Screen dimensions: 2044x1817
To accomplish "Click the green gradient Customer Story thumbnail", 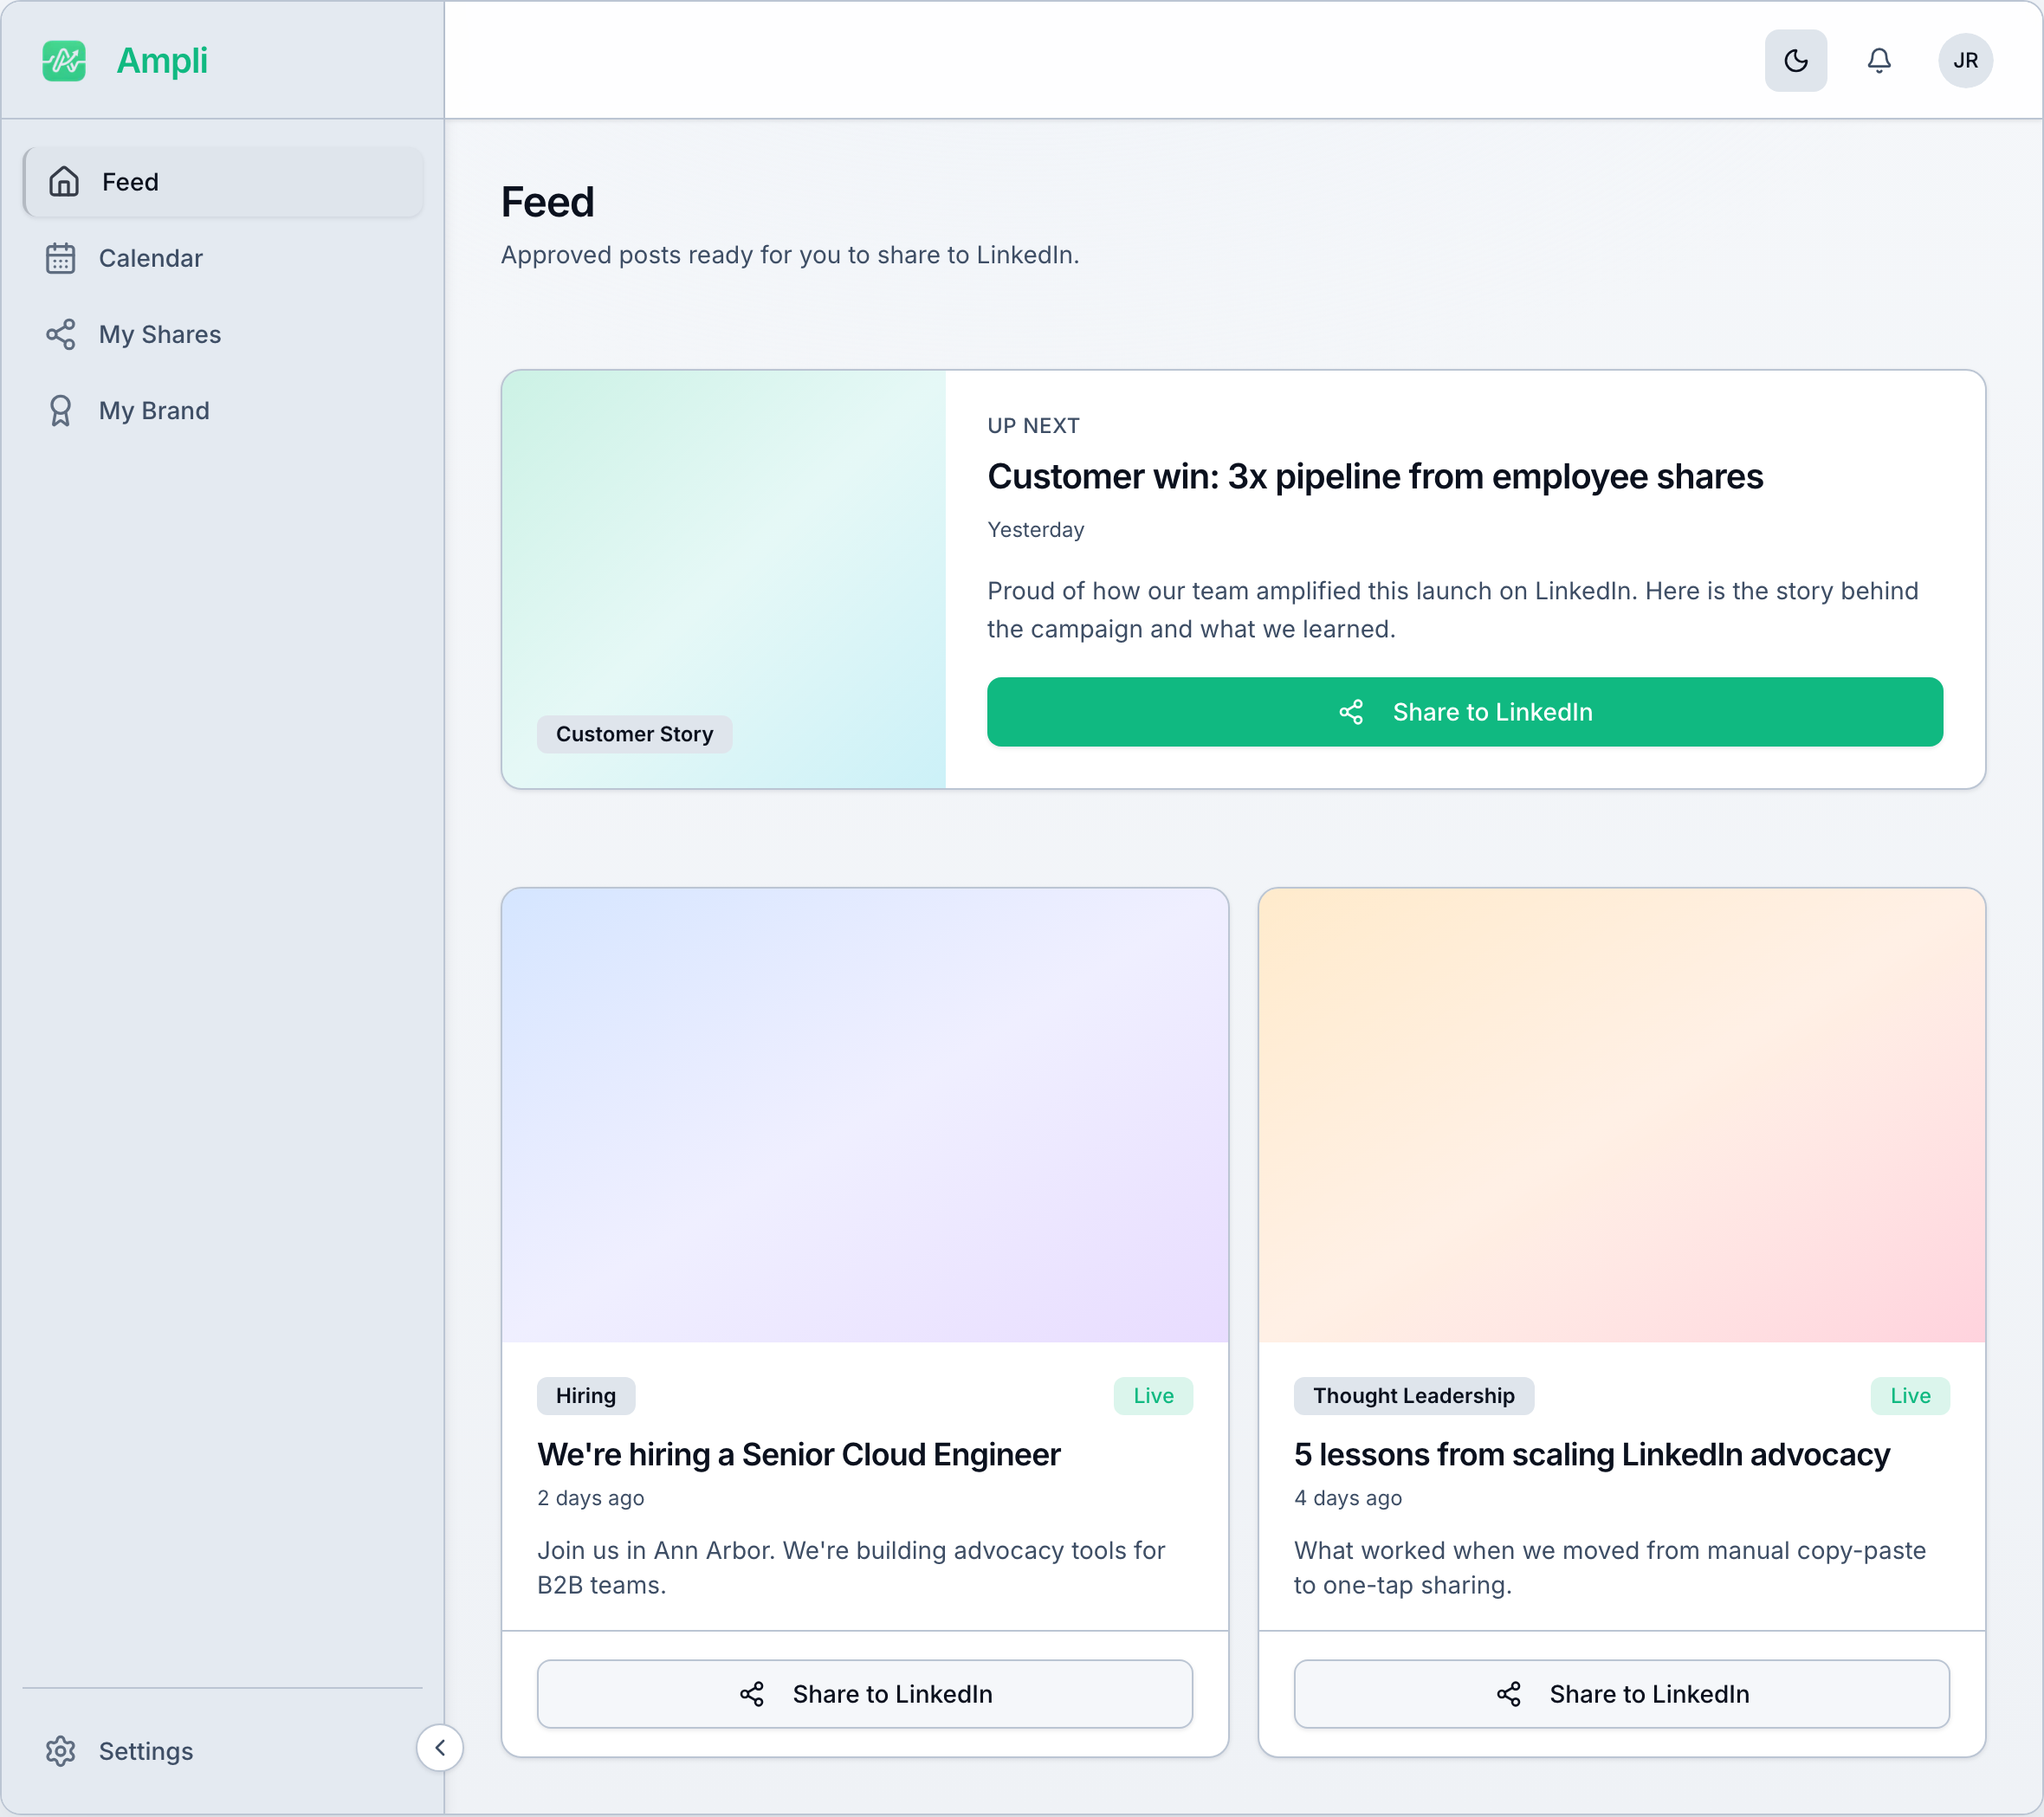I will click(x=724, y=579).
